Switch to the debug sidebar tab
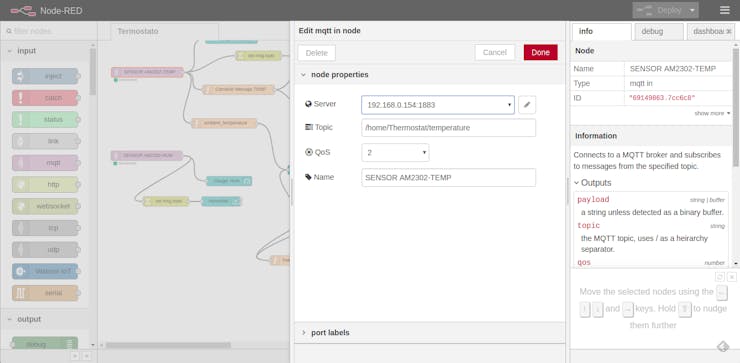Image resolution: width=740 pixels, height=363 pixels. click(658, 31)
